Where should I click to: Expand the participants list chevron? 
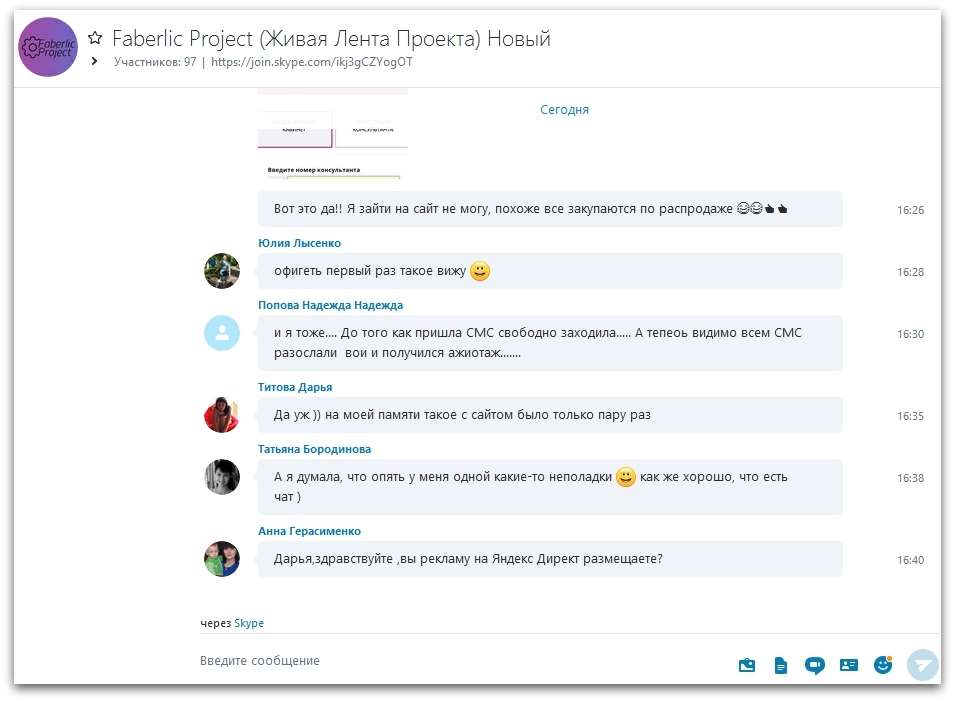pyautogui.click(x=94, y=61)
